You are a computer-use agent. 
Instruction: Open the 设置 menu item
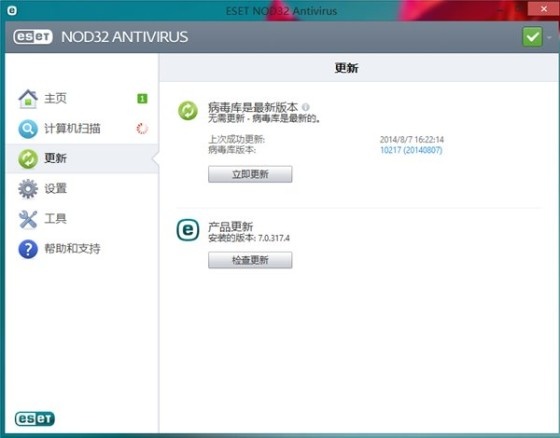click(82, 189)
